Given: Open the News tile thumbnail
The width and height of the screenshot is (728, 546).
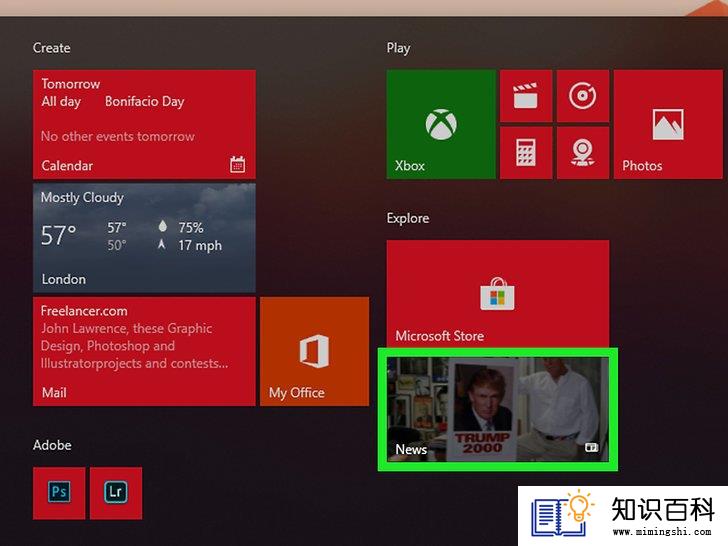Looking at the screenshot, I should 498,409.
